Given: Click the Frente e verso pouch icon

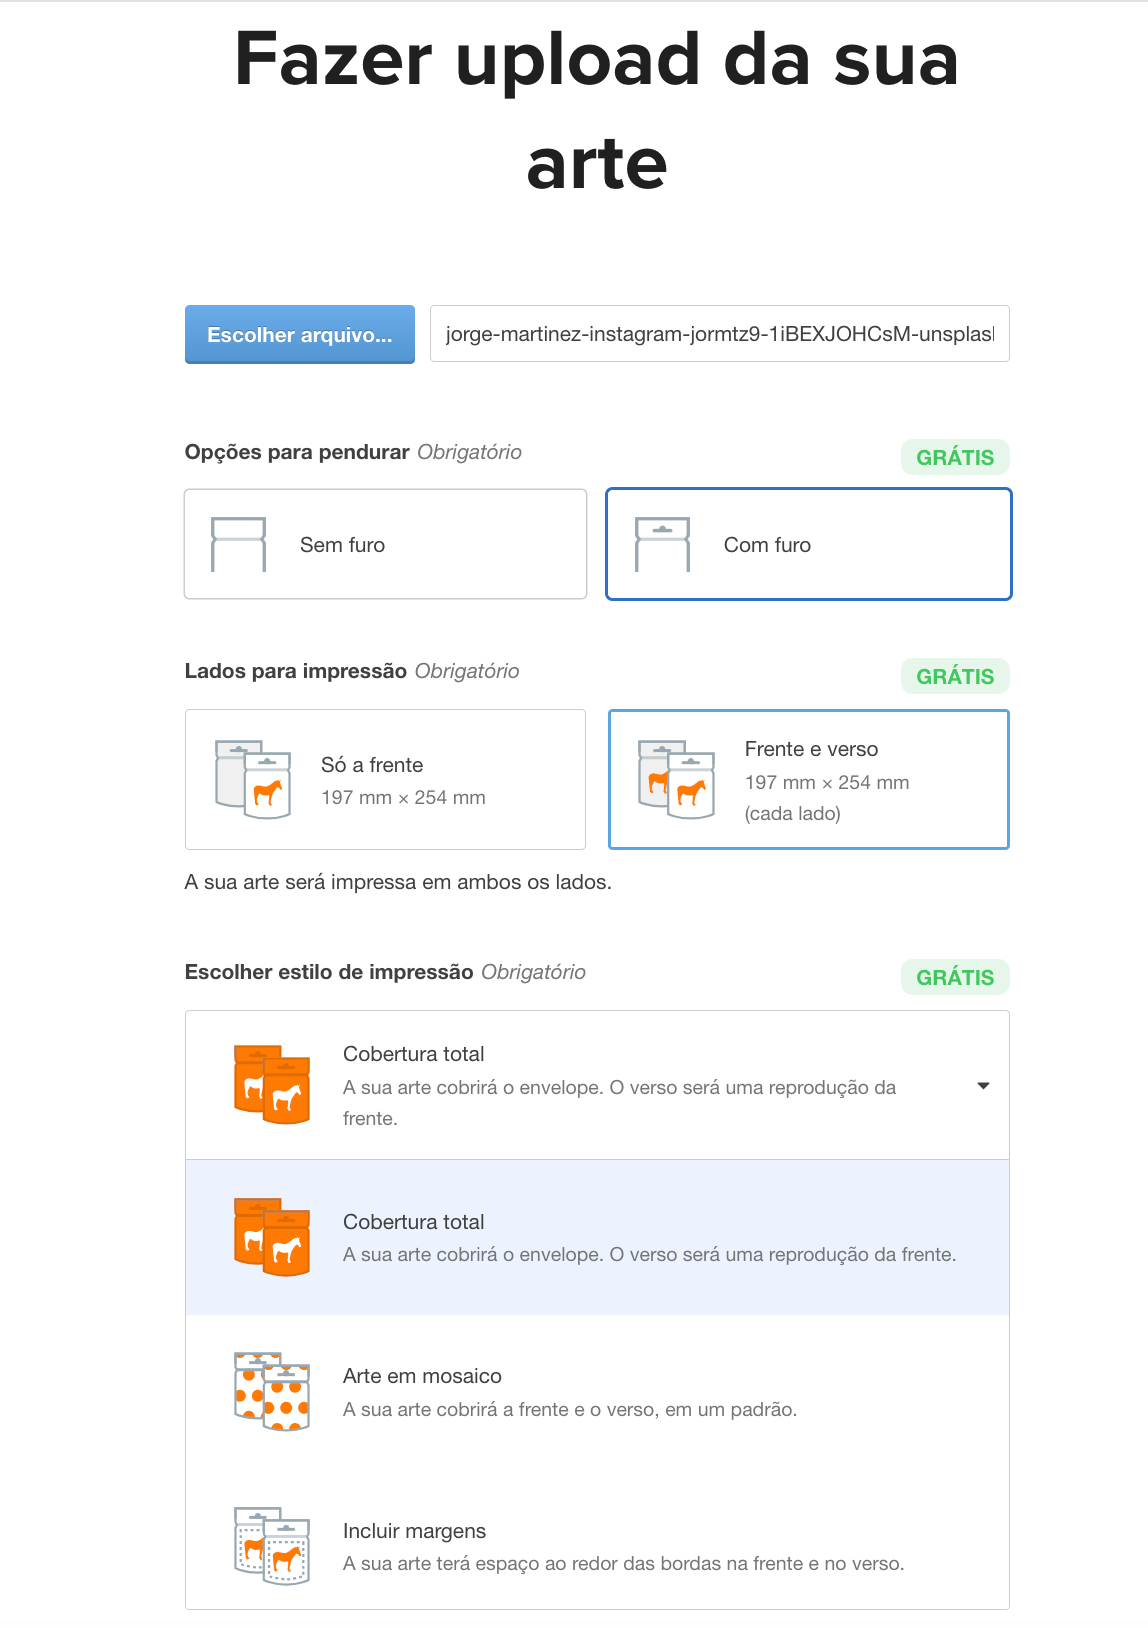Looking at the screenshot, I should (x=676, y=780).
